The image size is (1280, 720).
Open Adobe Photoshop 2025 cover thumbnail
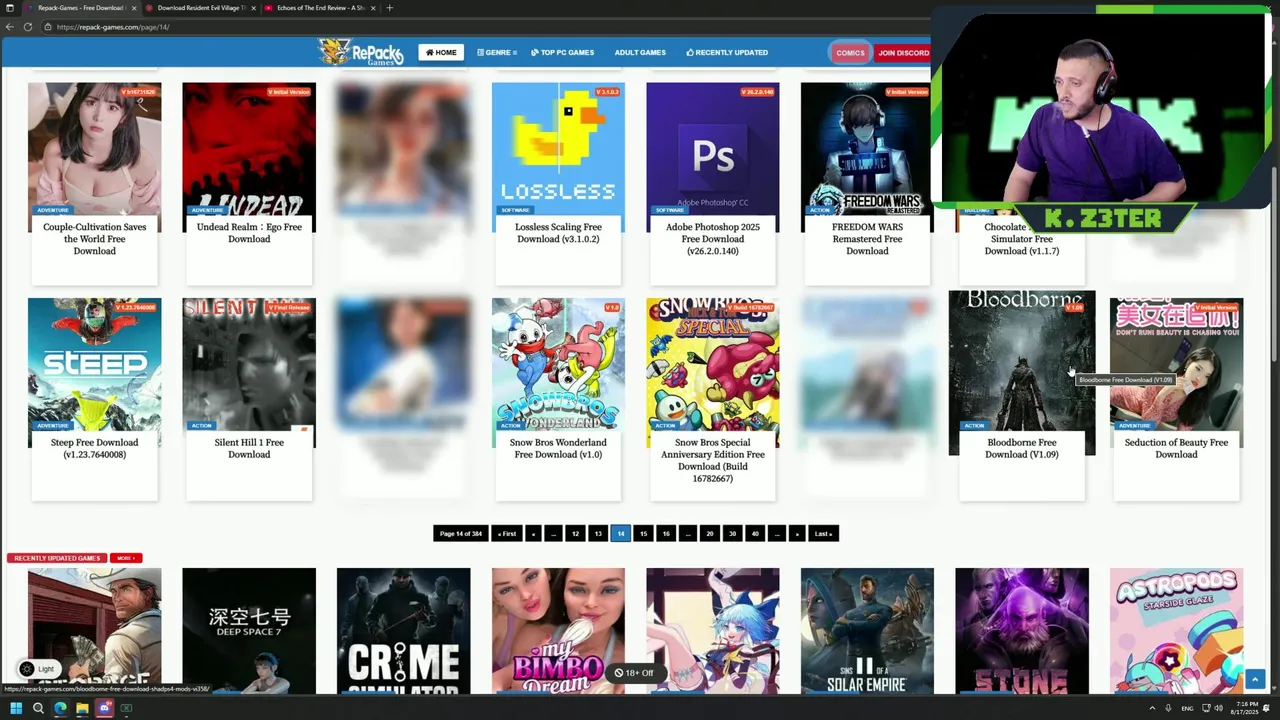712,148
